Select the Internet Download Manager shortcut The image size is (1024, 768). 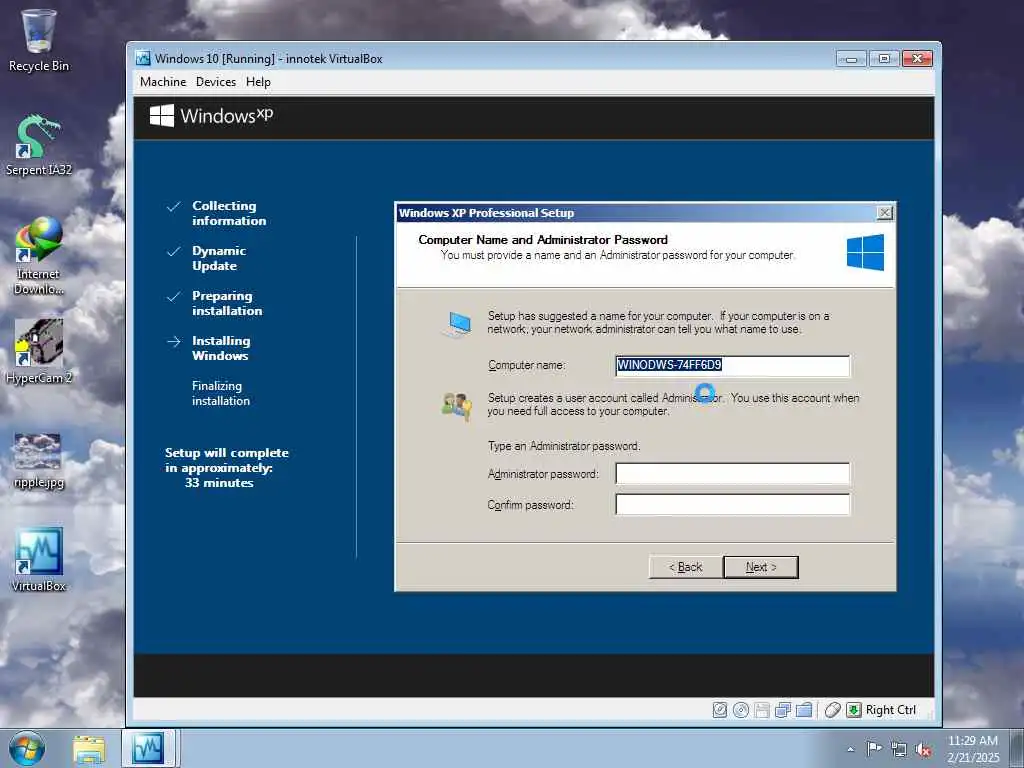click(x=39, y=256)
